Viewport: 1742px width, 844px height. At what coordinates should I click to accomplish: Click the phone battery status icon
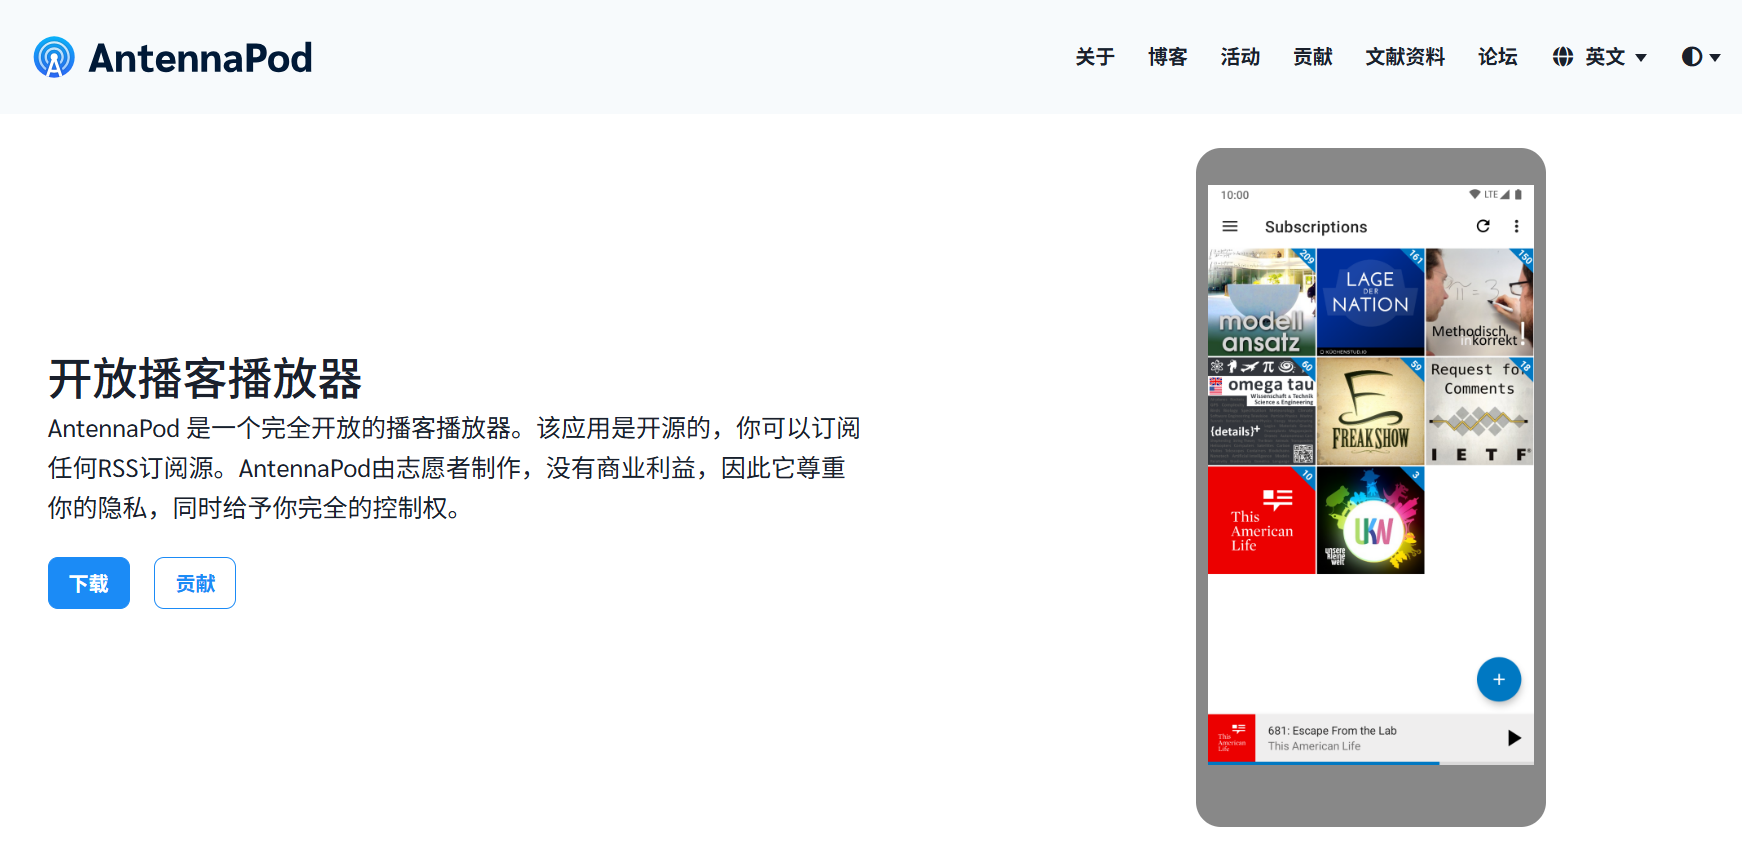pyautogui.click(x=1518, y=194)
